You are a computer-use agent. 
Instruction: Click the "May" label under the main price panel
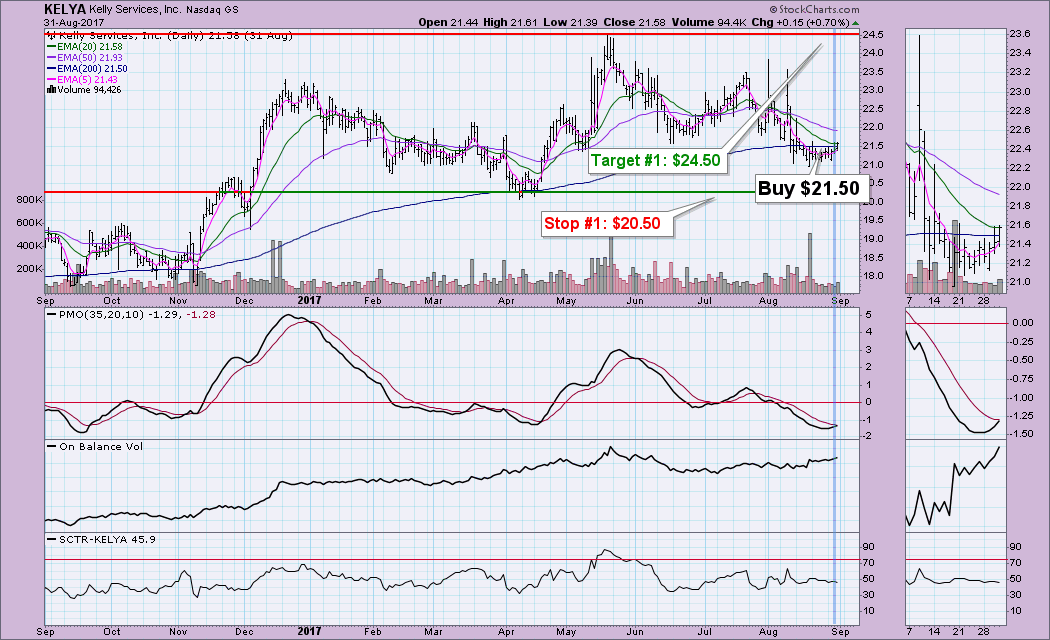click(x=567, y=301)
